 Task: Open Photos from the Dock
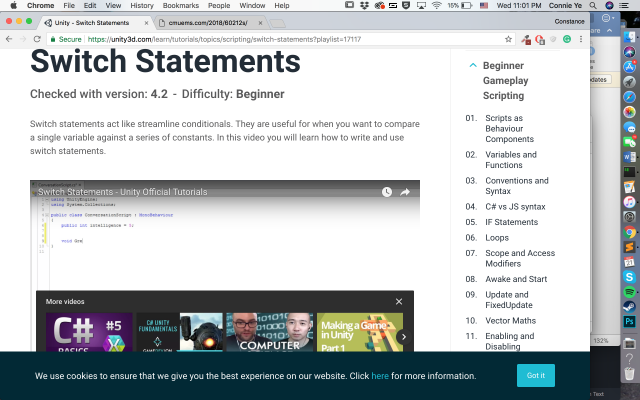coord(629,112)
